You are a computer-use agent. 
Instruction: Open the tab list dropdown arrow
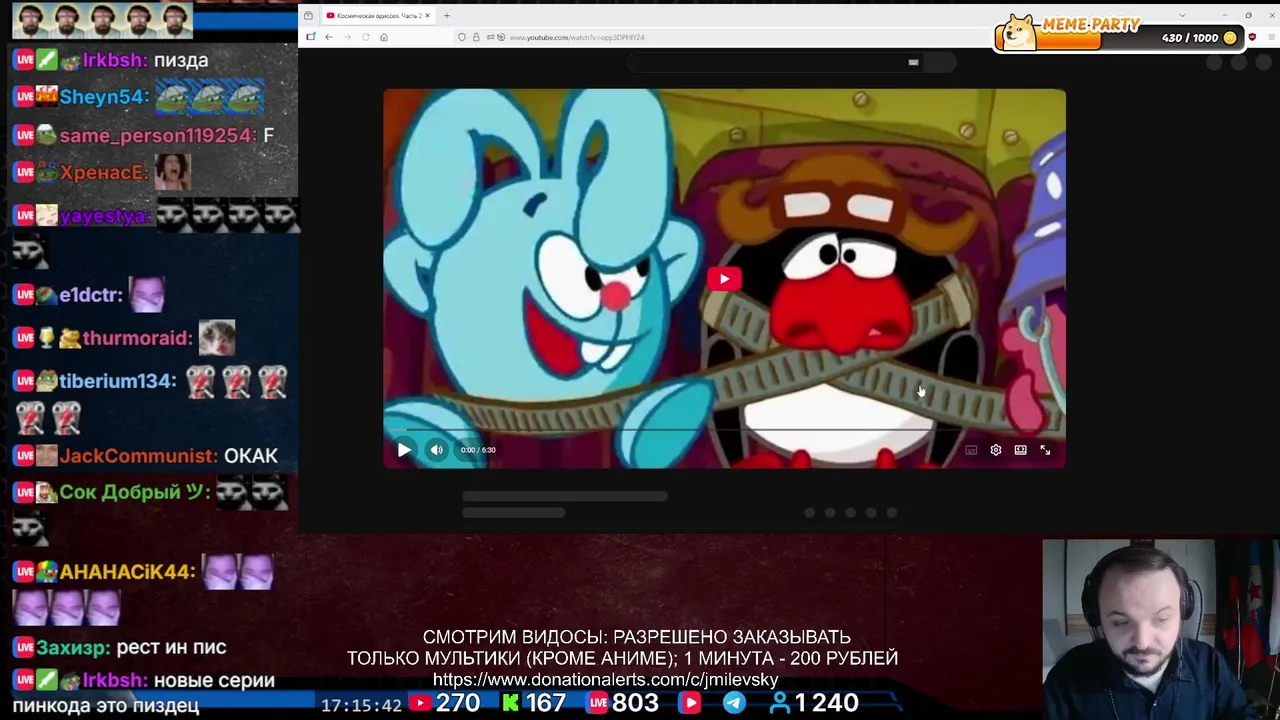click(1182, 16)
